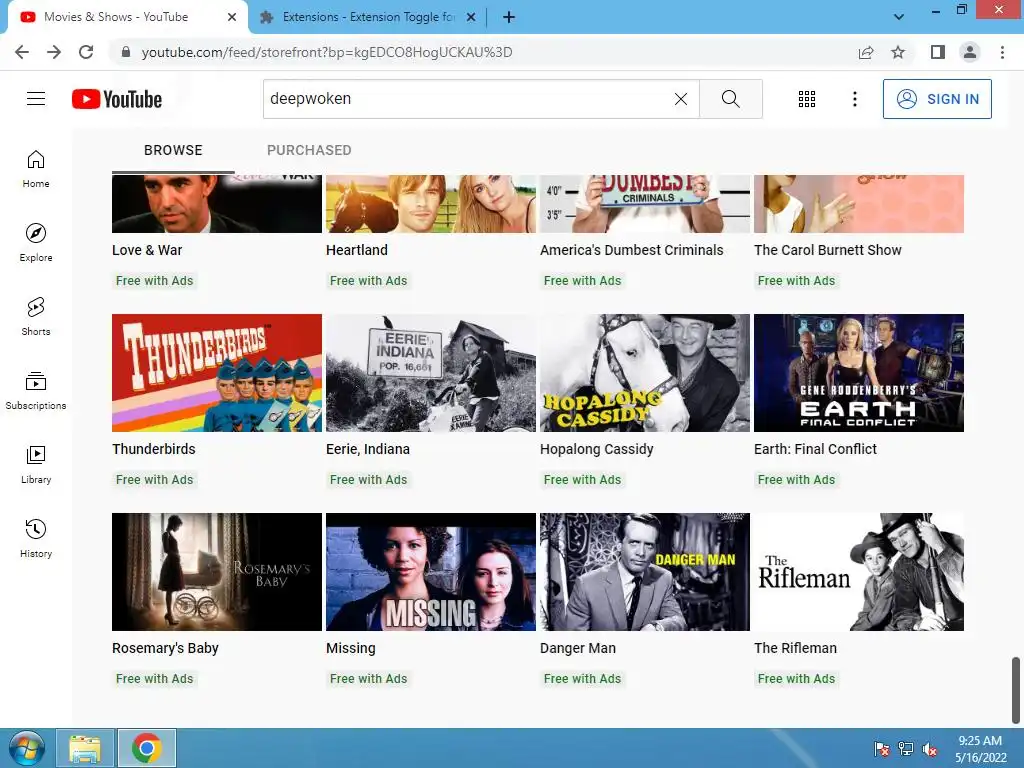This screenshot has height=768, width=1024.
Task: Share this page from the address bar
Action: tap(866, 52)
